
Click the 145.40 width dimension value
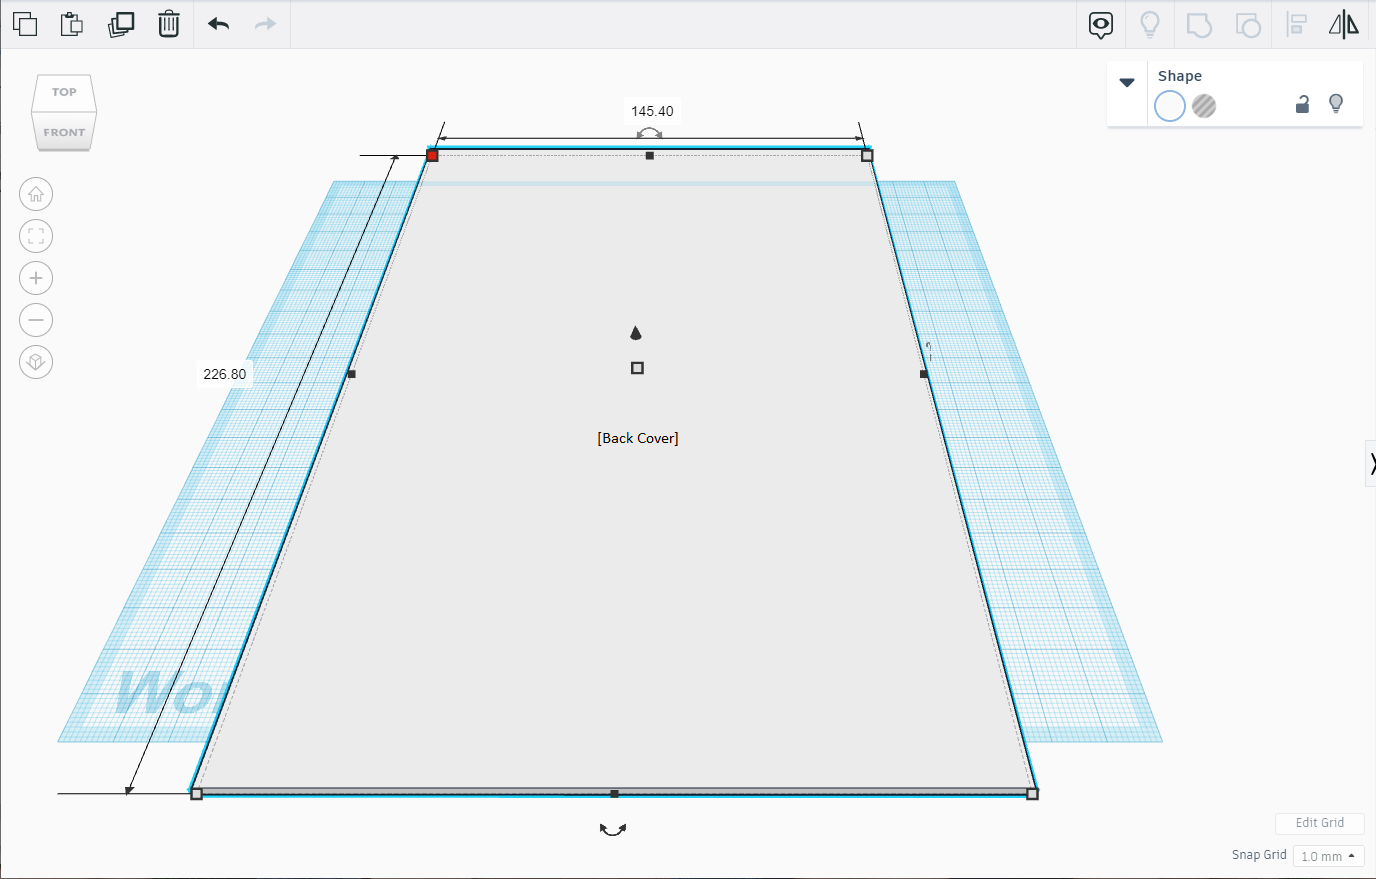click(652, 111)
